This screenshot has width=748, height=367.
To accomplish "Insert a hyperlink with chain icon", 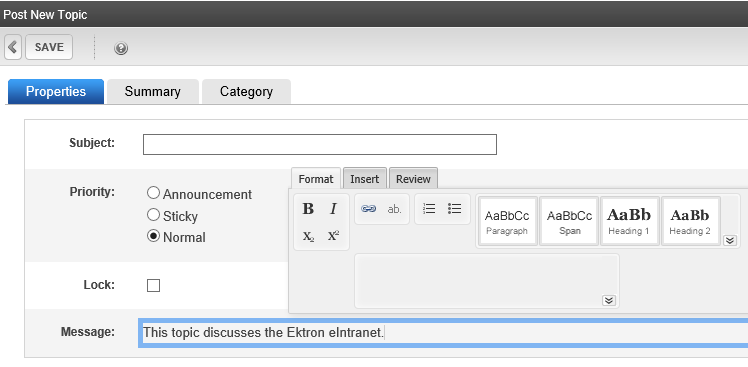I will click(368, 209).
